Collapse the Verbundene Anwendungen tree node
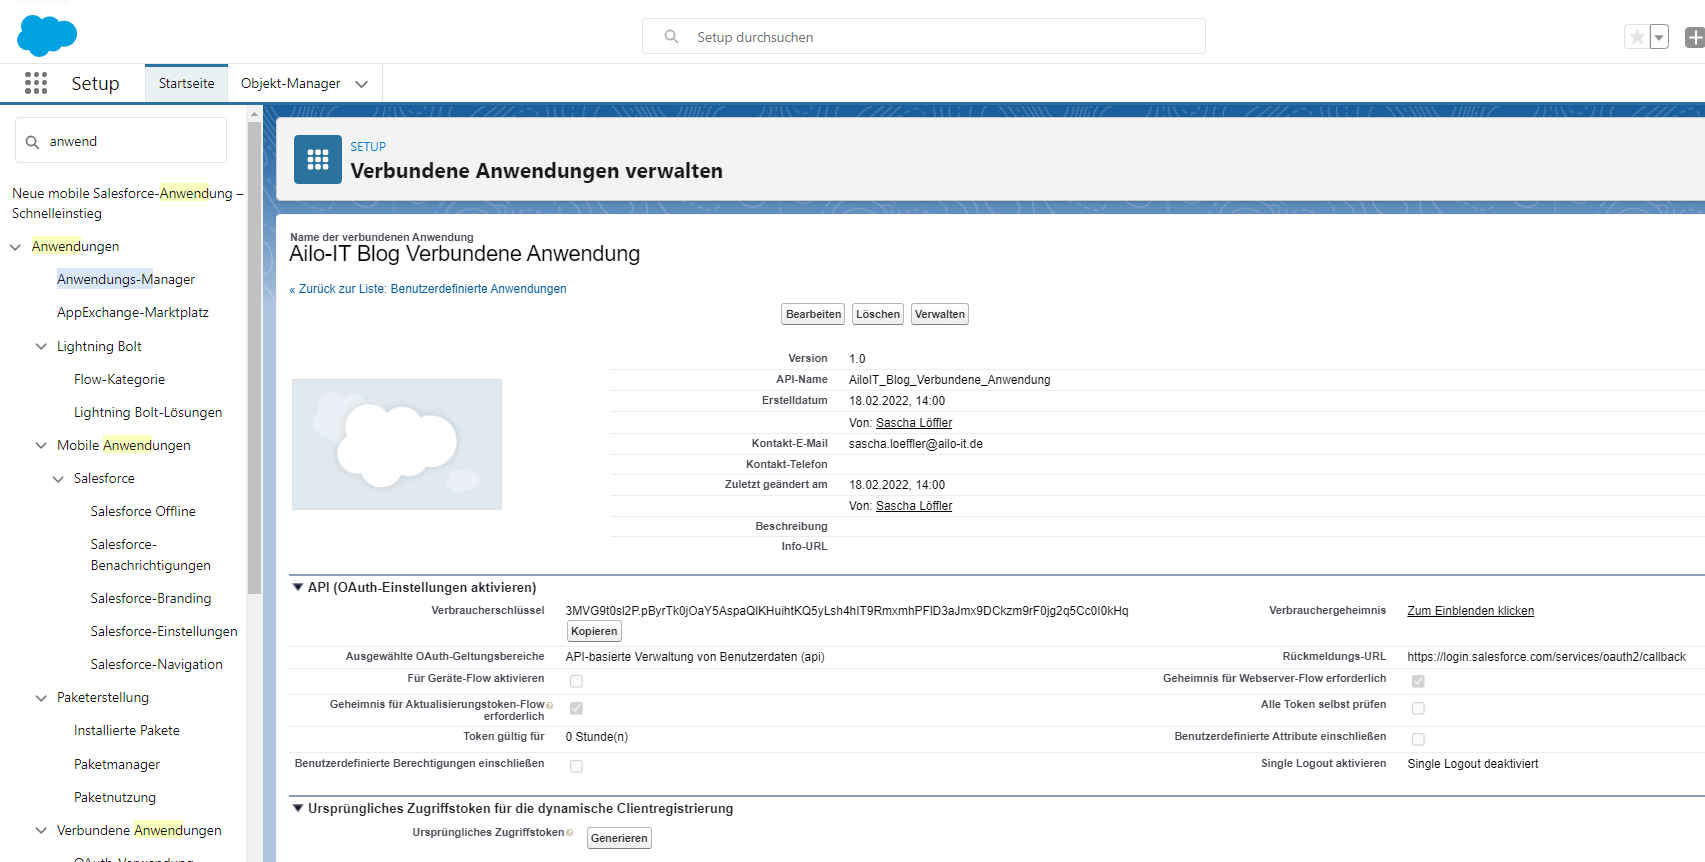1705x862 pixels. pyautogui.click(x=41, y=831)
